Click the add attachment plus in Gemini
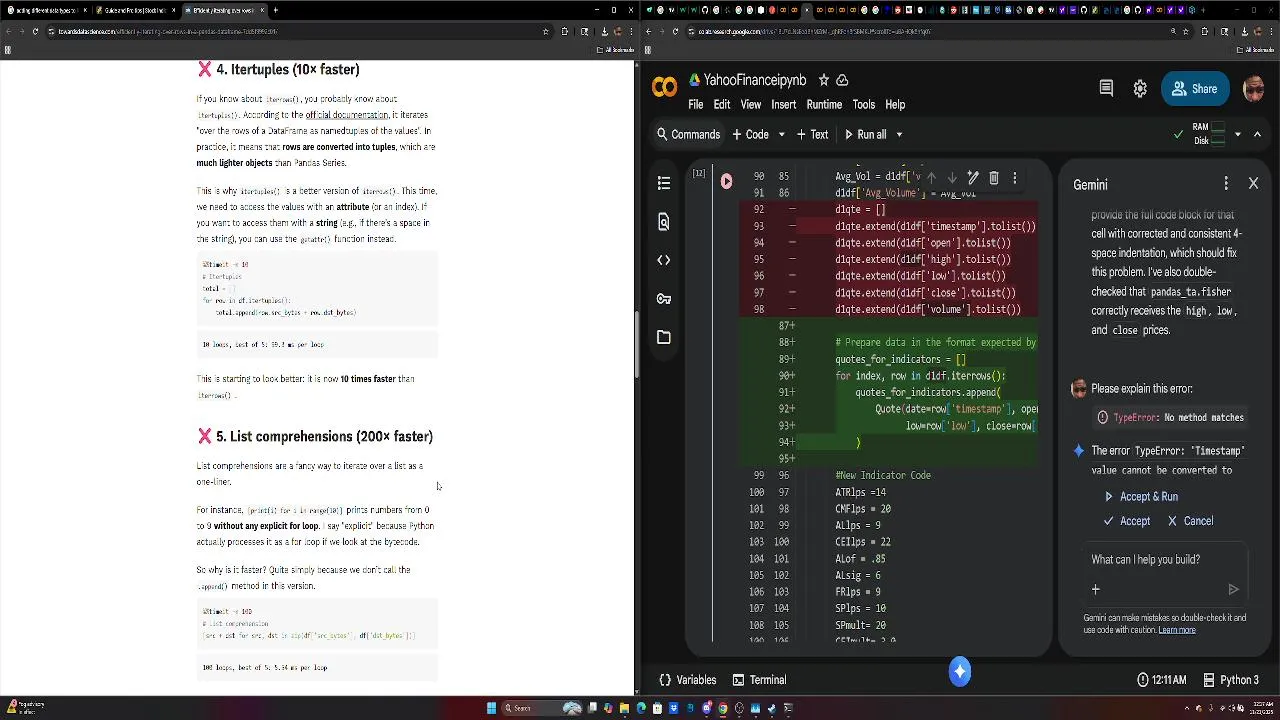This screenshot has width=1280, height=720. [1096, 590]
